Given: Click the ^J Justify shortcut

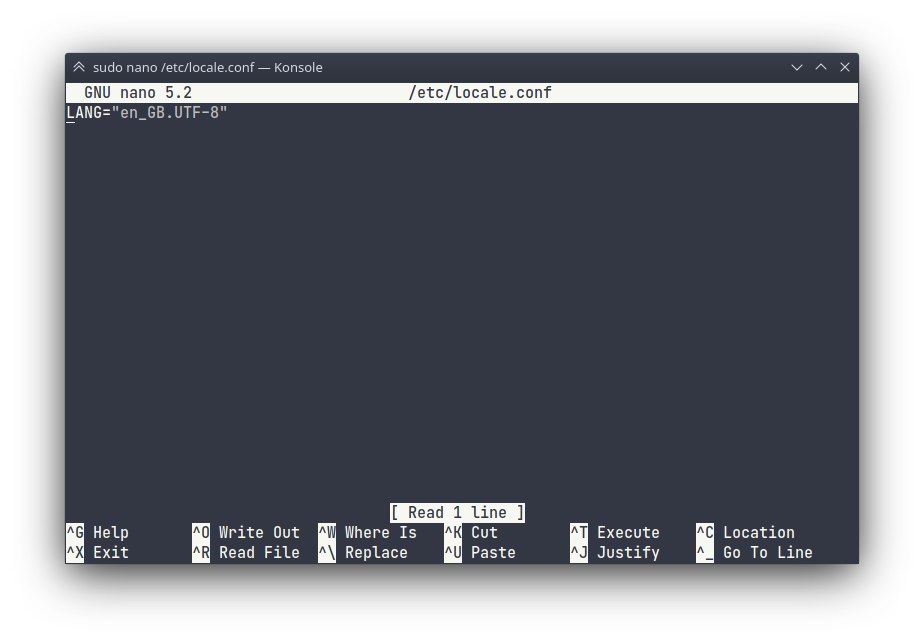Looking at the screenshot, I should pos(615,553).
